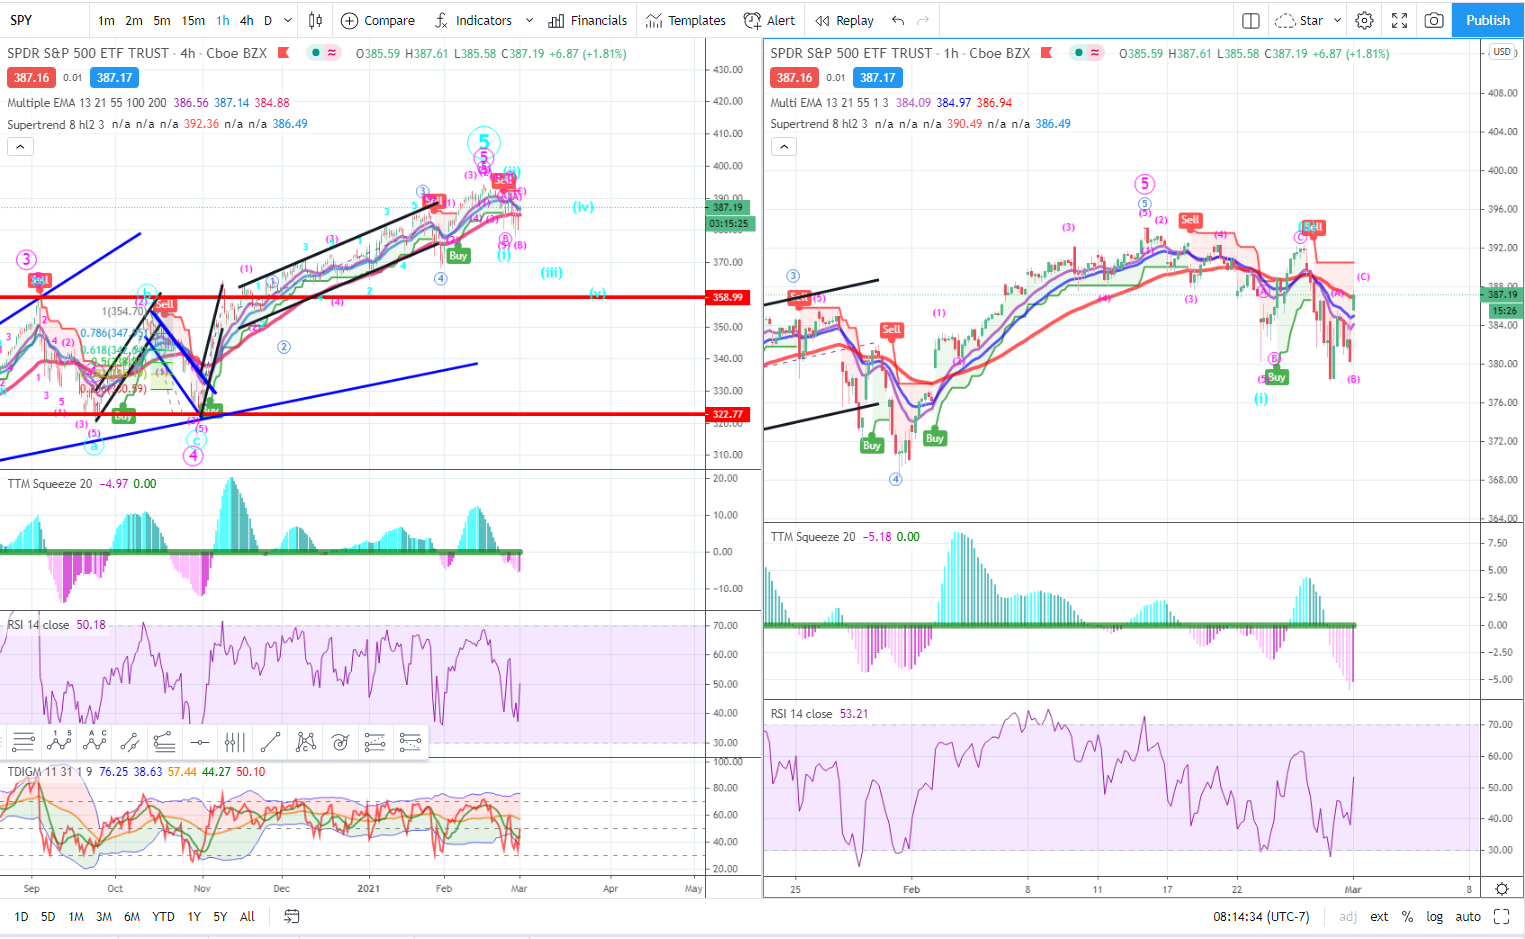Click the blue 387.17 buy button on 1h chart
Screen dimensions: 1525x939
pyautogui.click(x=878, y=77)
